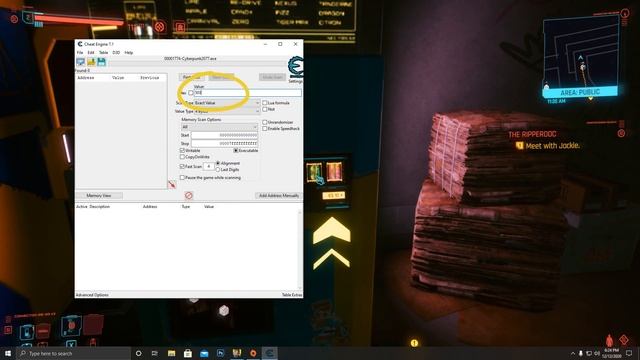Check Enable Speedhack
This screenshot has height=360, width=640.
coord(264,129)
